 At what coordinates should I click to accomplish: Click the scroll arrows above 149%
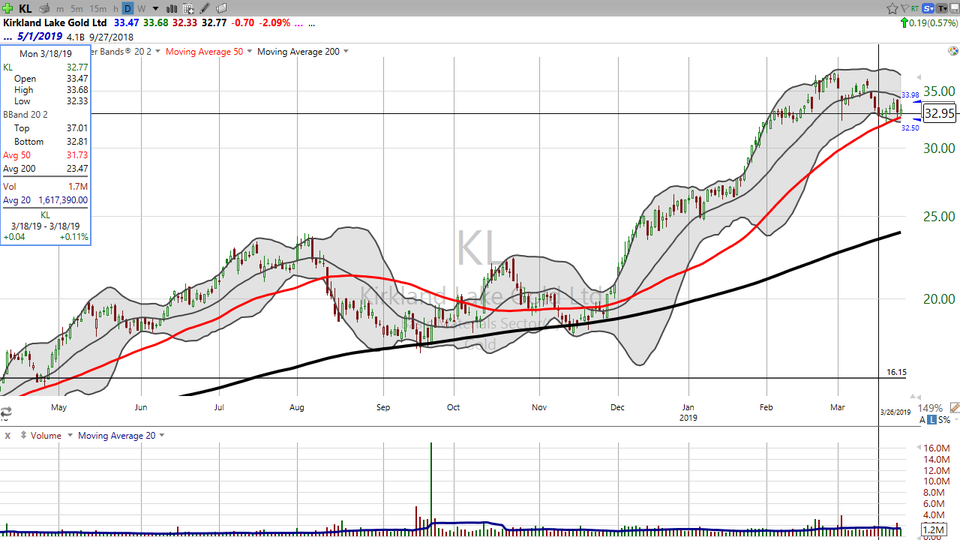(916, 396)
